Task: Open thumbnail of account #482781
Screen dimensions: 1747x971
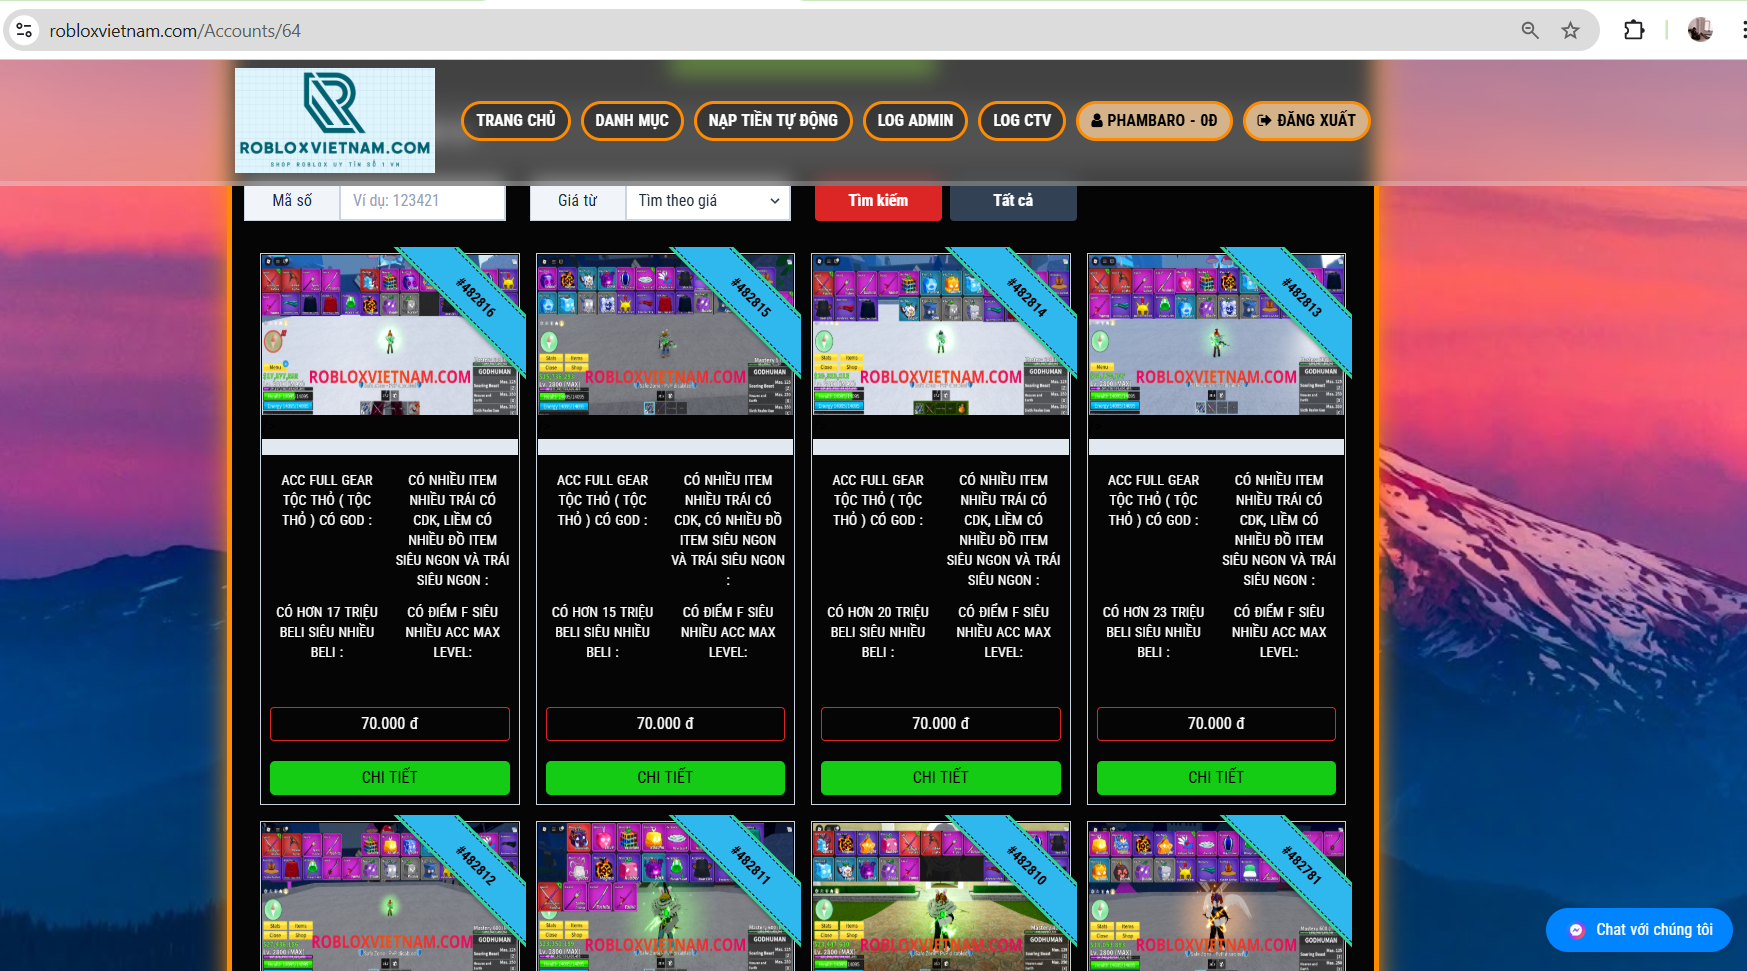Action: coord(1216,897)
